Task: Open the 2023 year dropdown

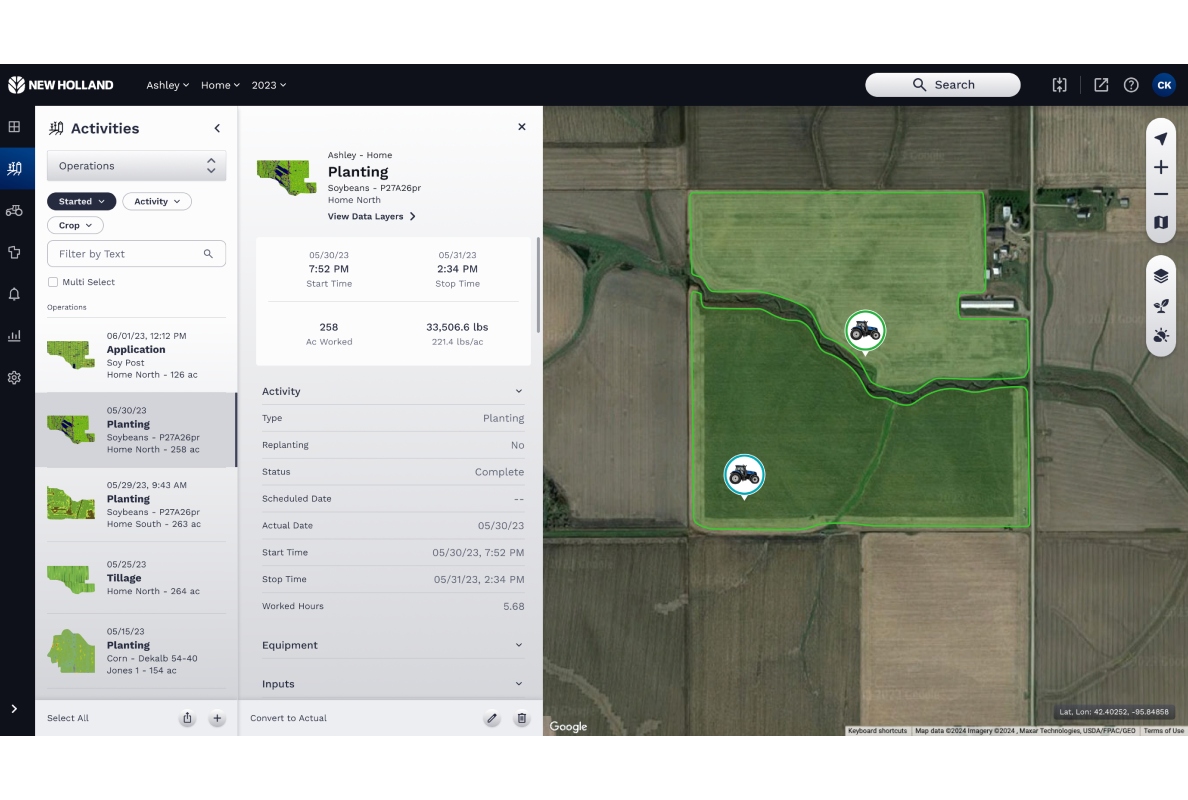Action: tap(269, 85)
